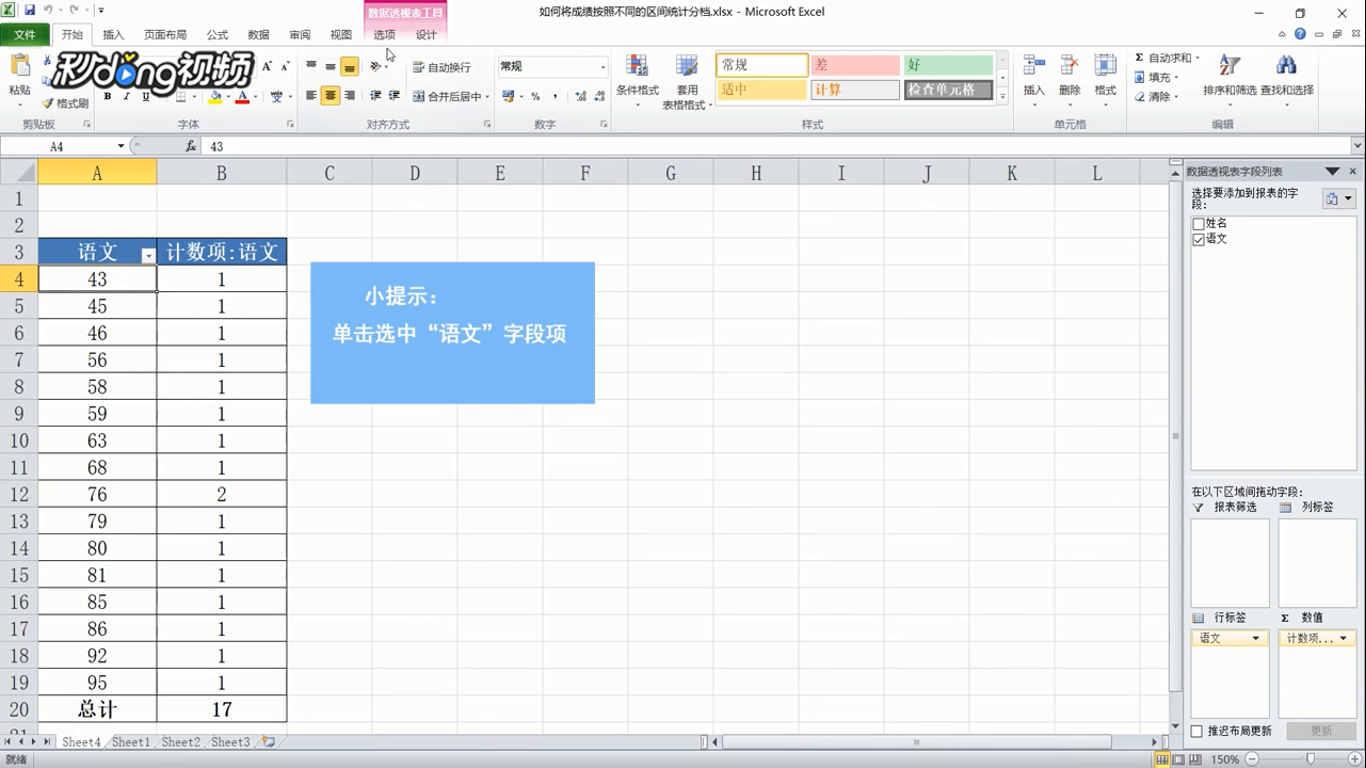Click the formula bar input showing 43

[775, 146]
